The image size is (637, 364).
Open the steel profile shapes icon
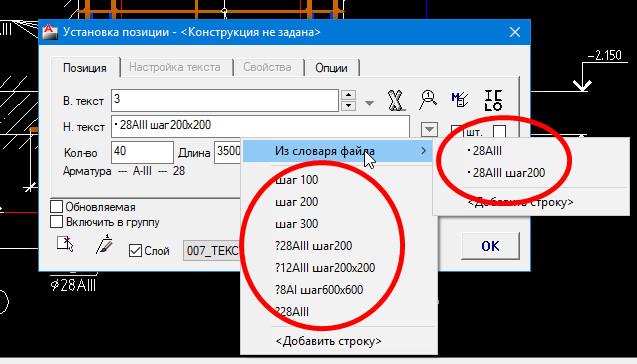(x=493, y=100)
